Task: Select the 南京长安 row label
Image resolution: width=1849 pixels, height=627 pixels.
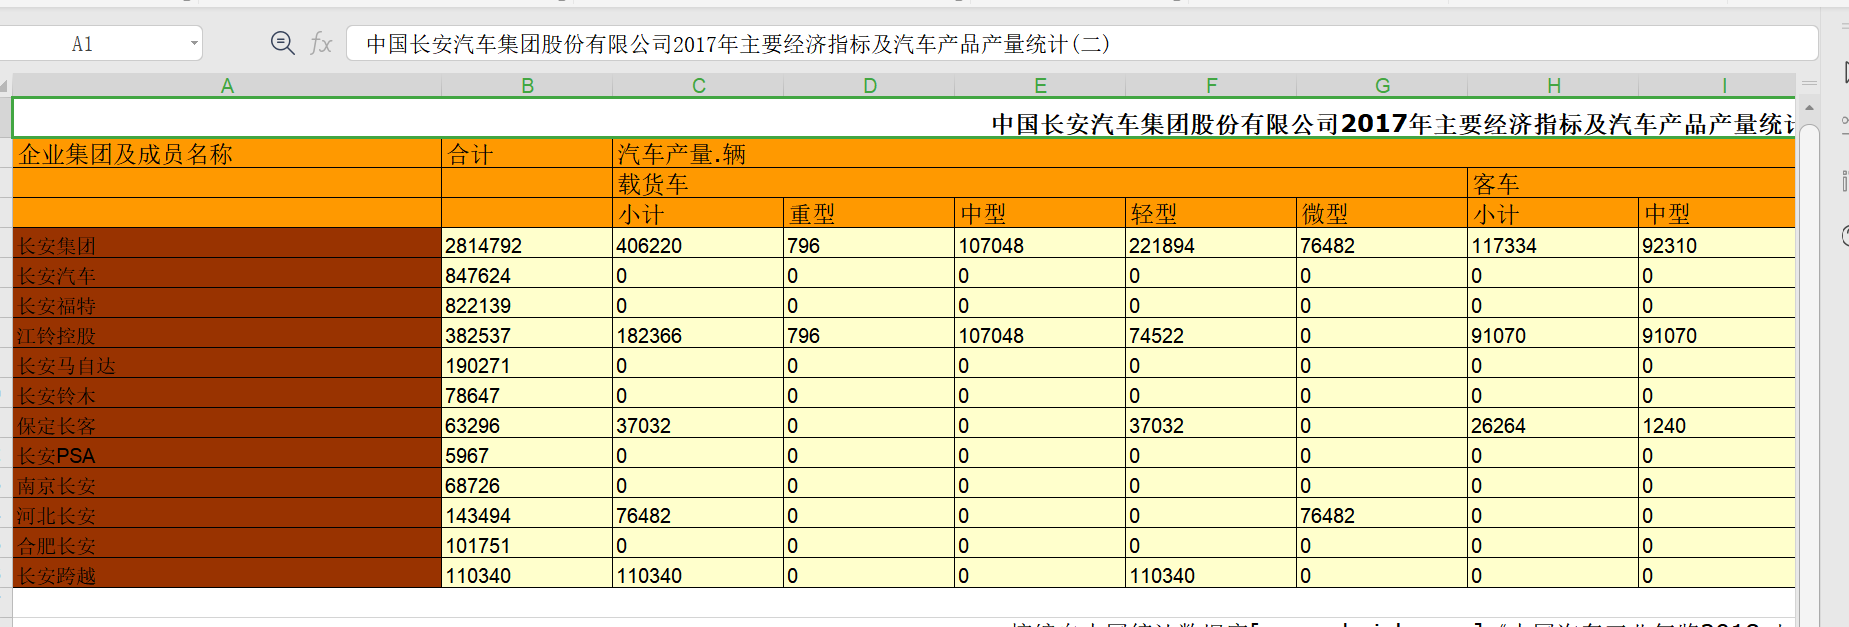Action: (227, 484)
